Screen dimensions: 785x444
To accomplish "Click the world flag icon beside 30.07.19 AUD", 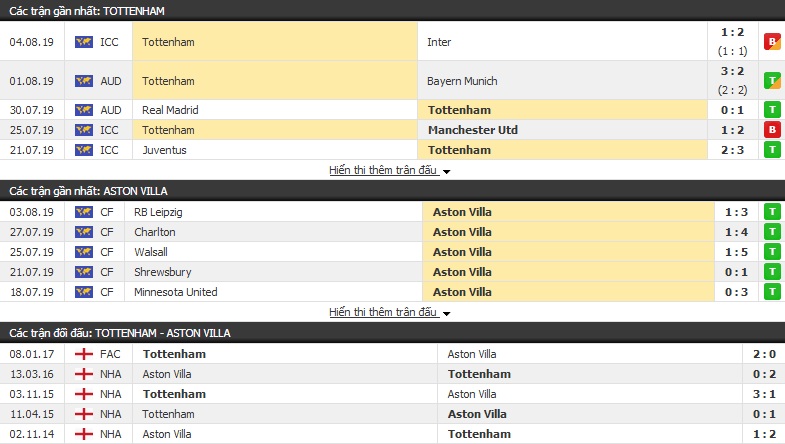I will [84, 110].
